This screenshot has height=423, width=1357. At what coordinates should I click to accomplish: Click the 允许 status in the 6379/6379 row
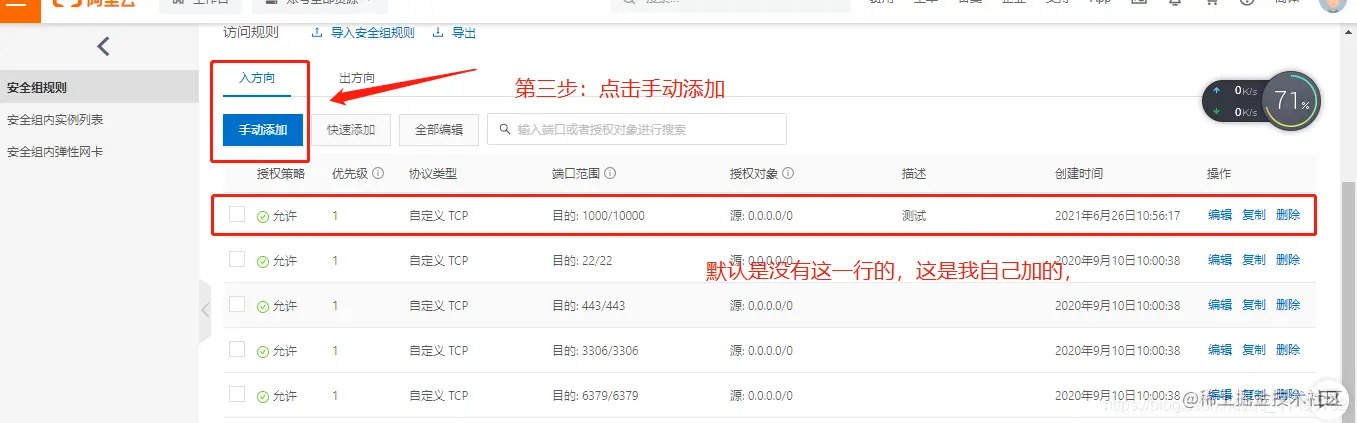coord(277,396)
